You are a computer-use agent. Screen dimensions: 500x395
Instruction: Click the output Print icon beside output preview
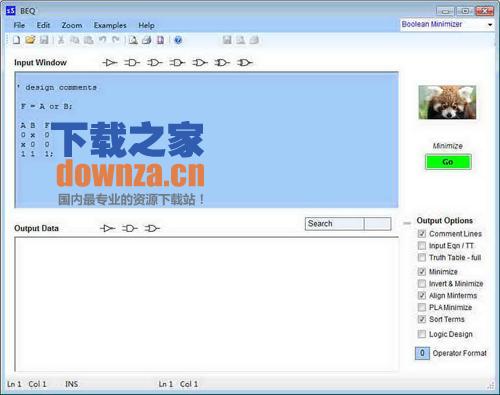point(254,40)
